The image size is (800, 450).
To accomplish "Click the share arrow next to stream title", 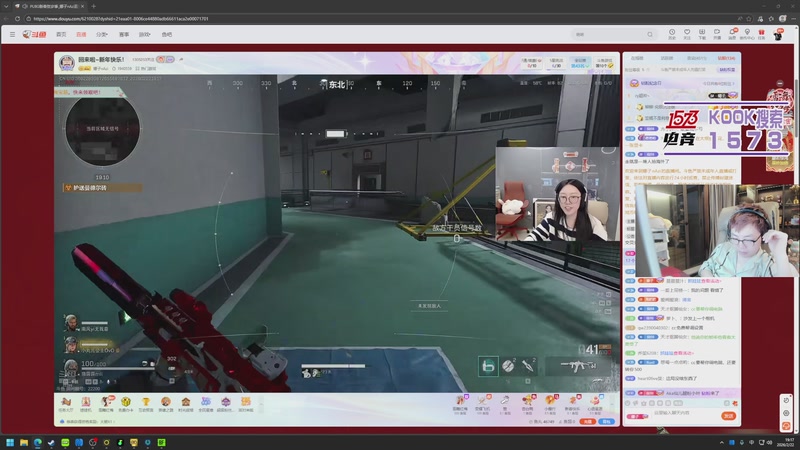I will tap(181, 60).
